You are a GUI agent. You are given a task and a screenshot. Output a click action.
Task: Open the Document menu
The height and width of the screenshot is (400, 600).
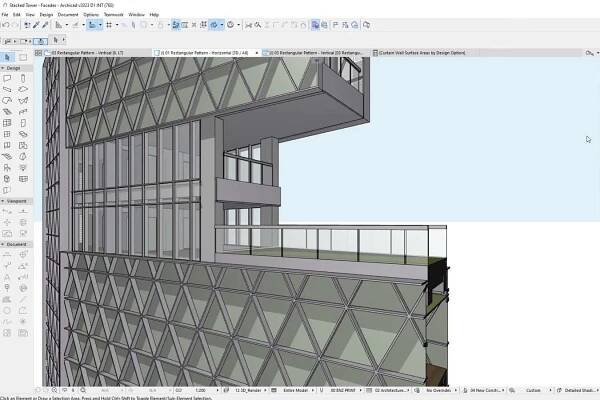pyautogui.click(x=67, y=15)
